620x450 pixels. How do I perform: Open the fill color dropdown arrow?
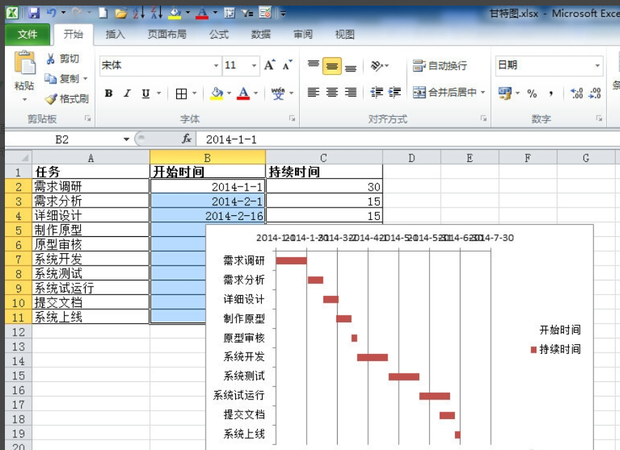(x=229, y=94)
